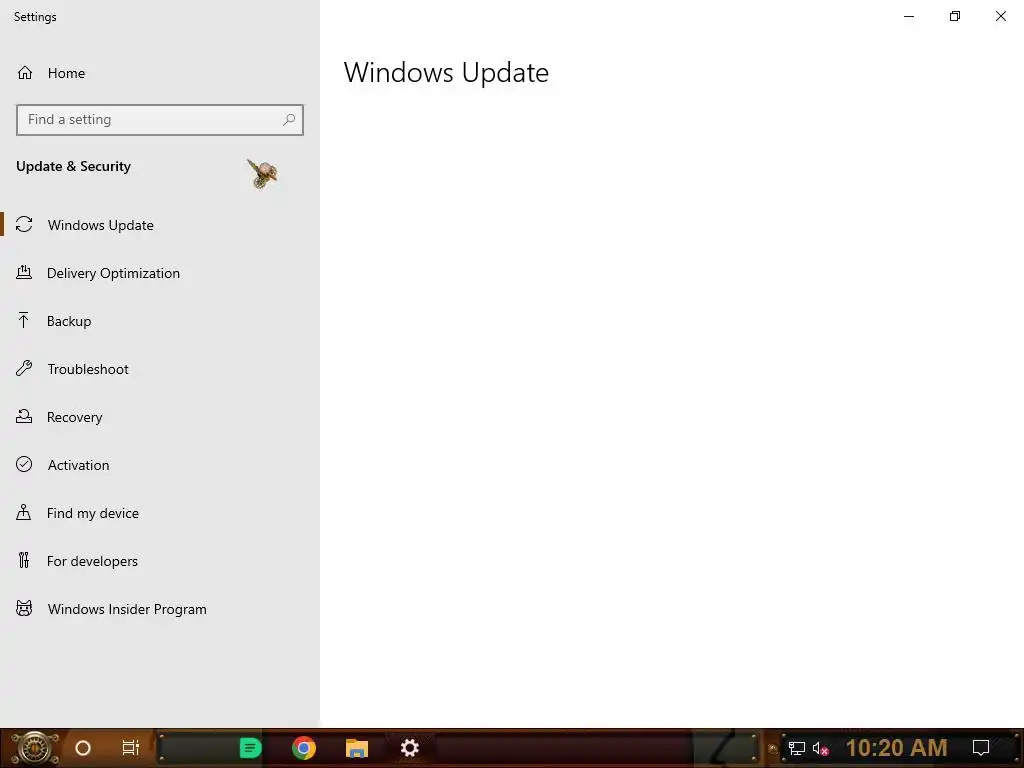Click the Delivery Optimization icon
The height and width of the screenshot is (768, 1024).
[x=24, y=272]
